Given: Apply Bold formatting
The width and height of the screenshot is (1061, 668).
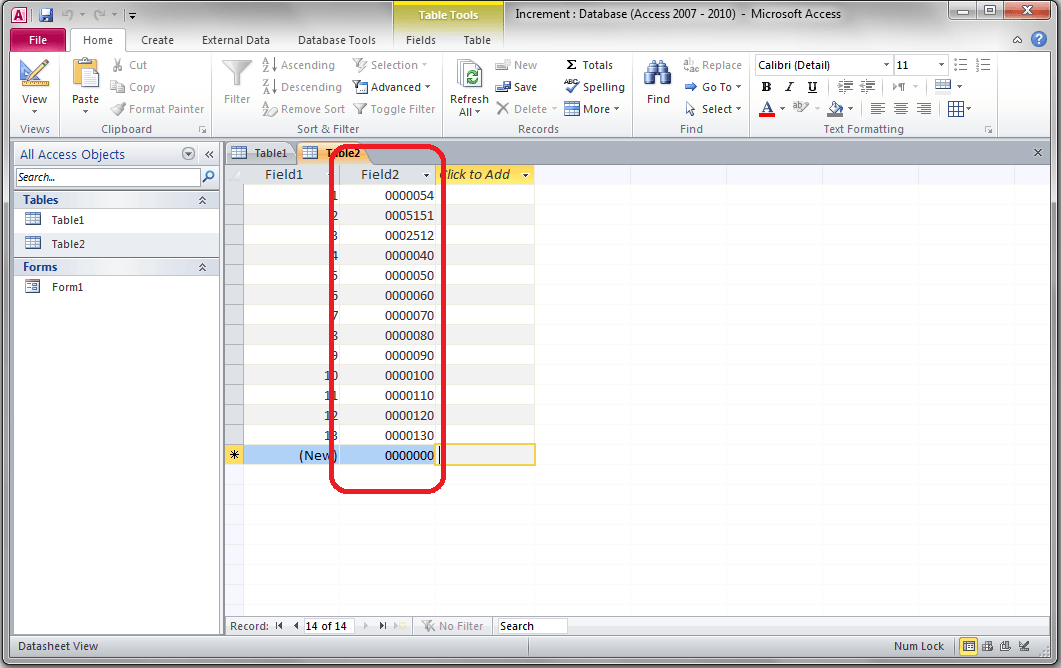Looking at the screenshot, I should pos(766,87).
